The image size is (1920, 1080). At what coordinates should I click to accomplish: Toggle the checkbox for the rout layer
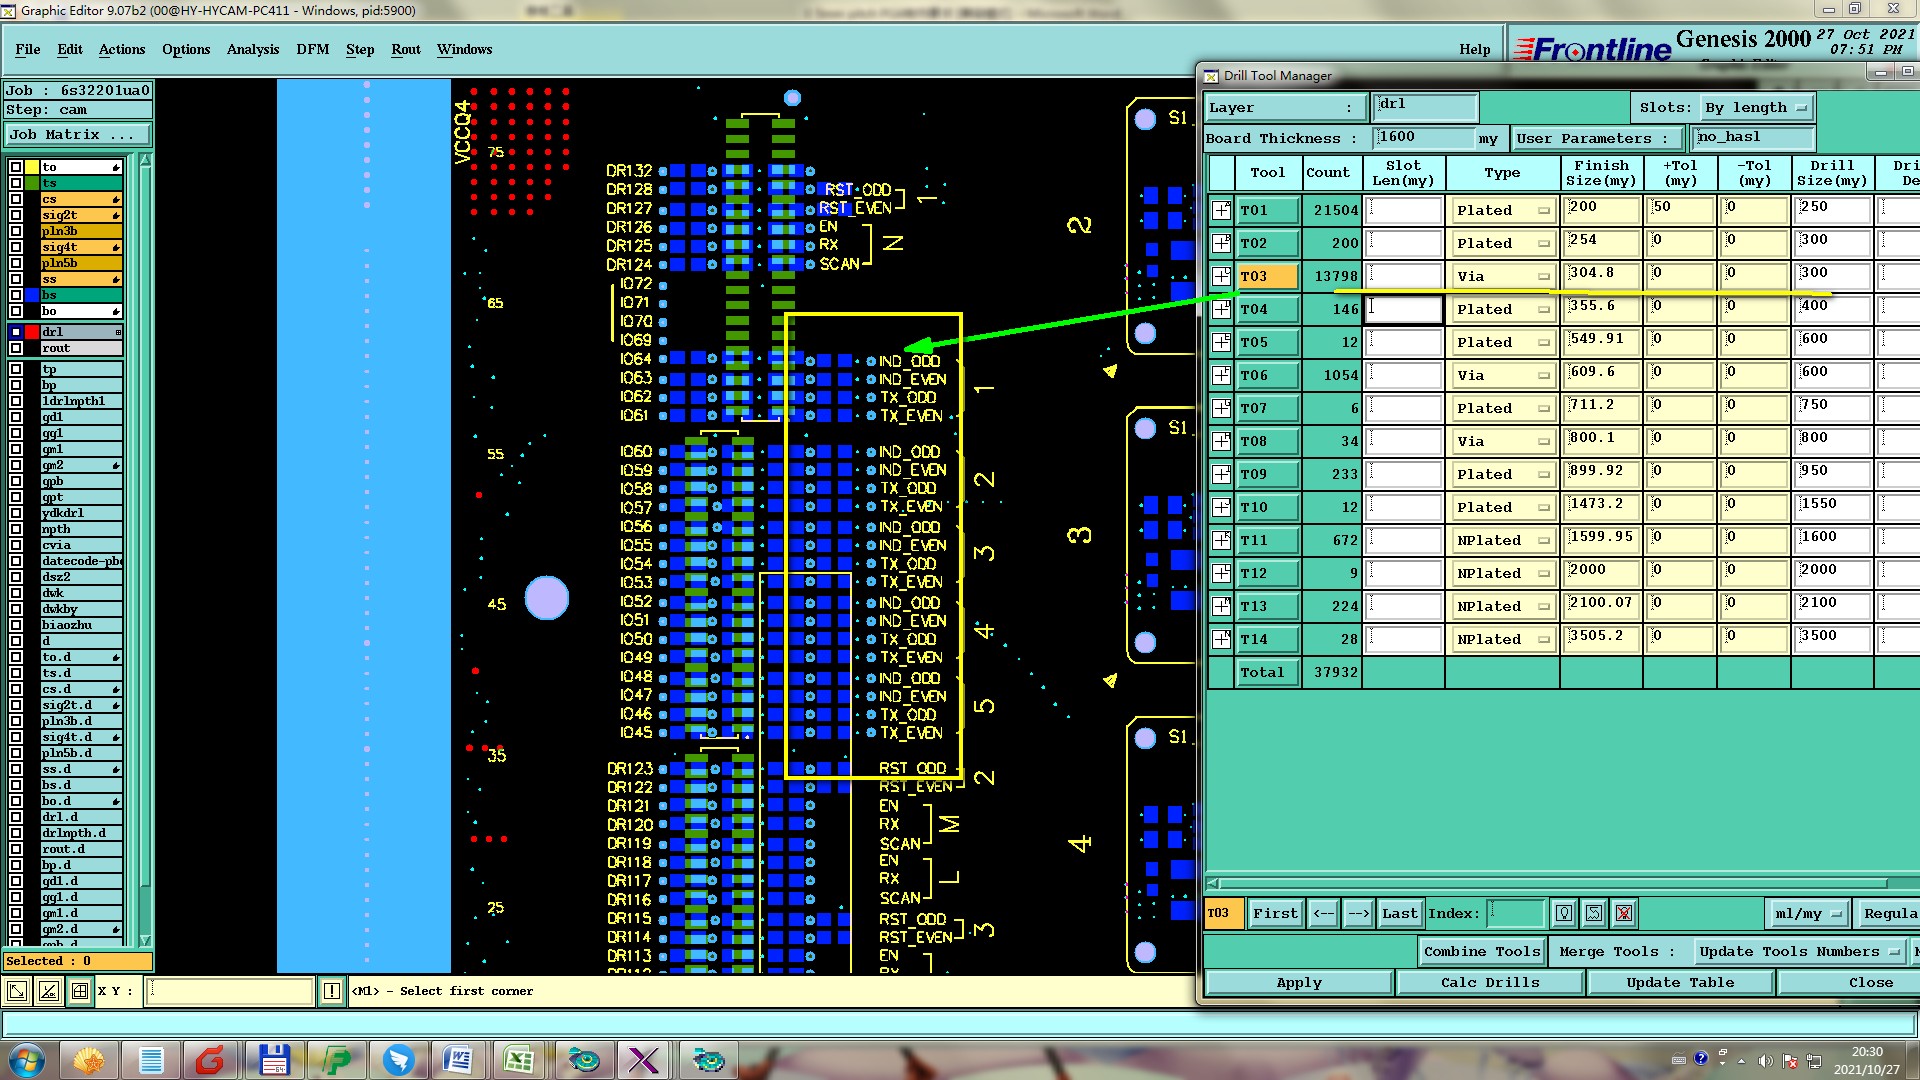(16, 348)
